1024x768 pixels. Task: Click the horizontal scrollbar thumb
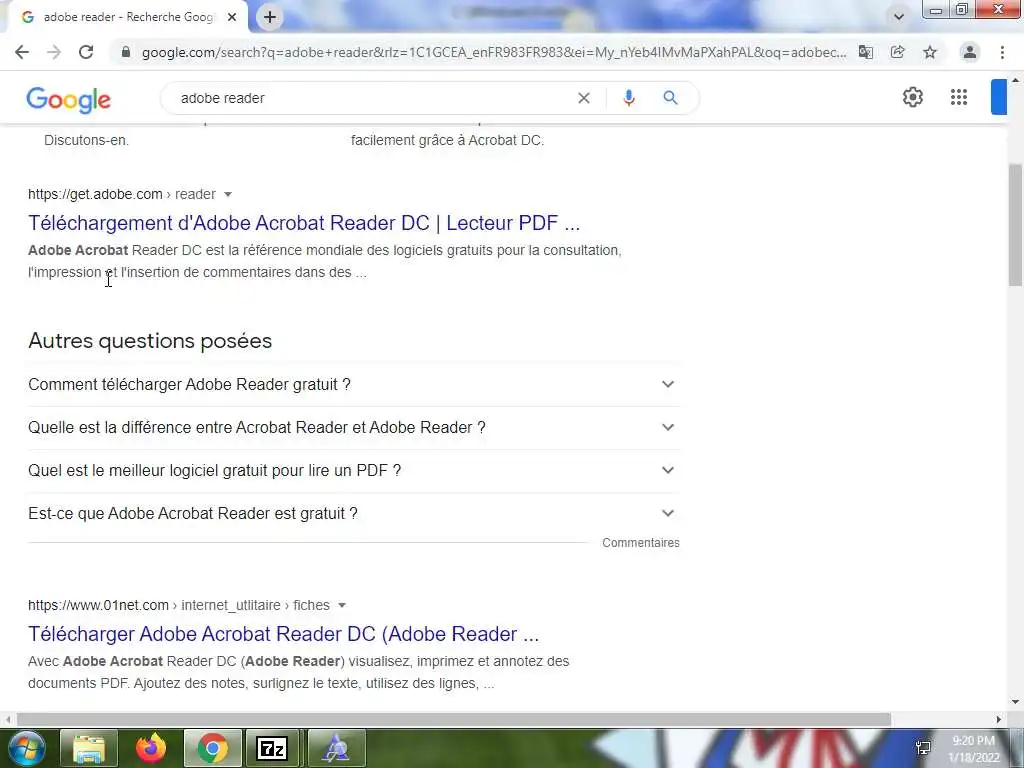tap(454, 719)
